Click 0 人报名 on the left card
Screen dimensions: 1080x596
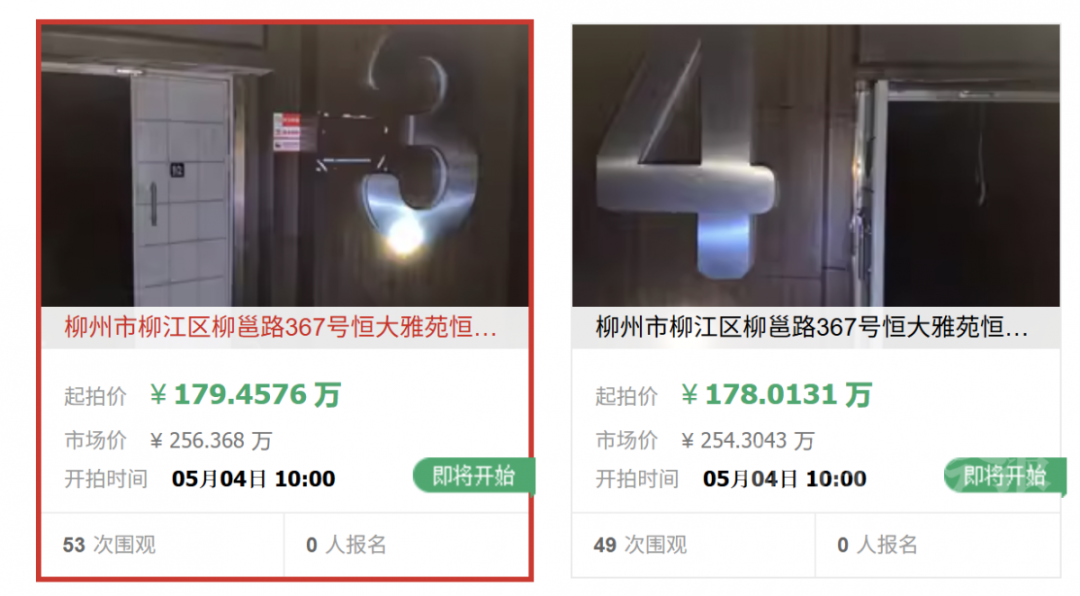pyautogui.click(x=346, y=545)
